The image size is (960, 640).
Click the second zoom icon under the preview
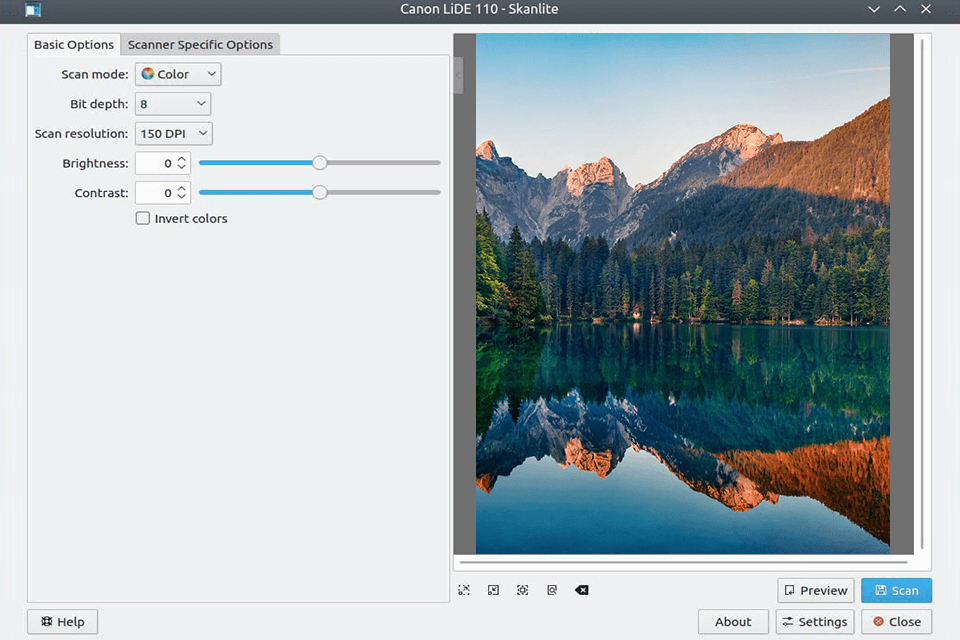click(493, 590)
